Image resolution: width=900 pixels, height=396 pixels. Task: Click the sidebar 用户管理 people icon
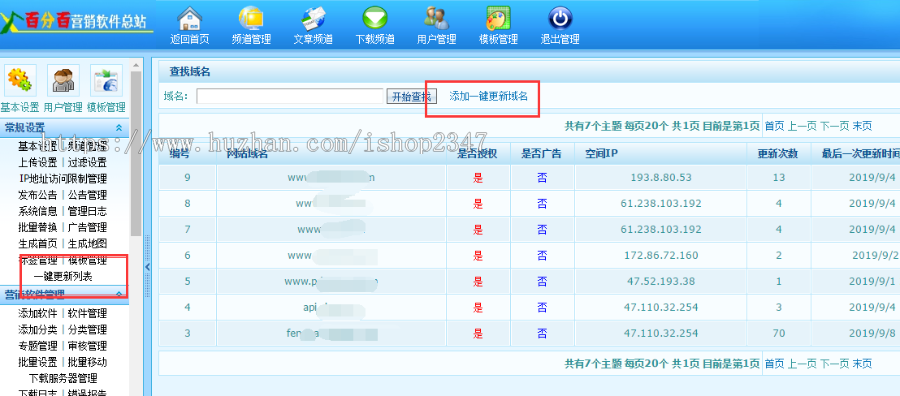(x=63, y=81)
